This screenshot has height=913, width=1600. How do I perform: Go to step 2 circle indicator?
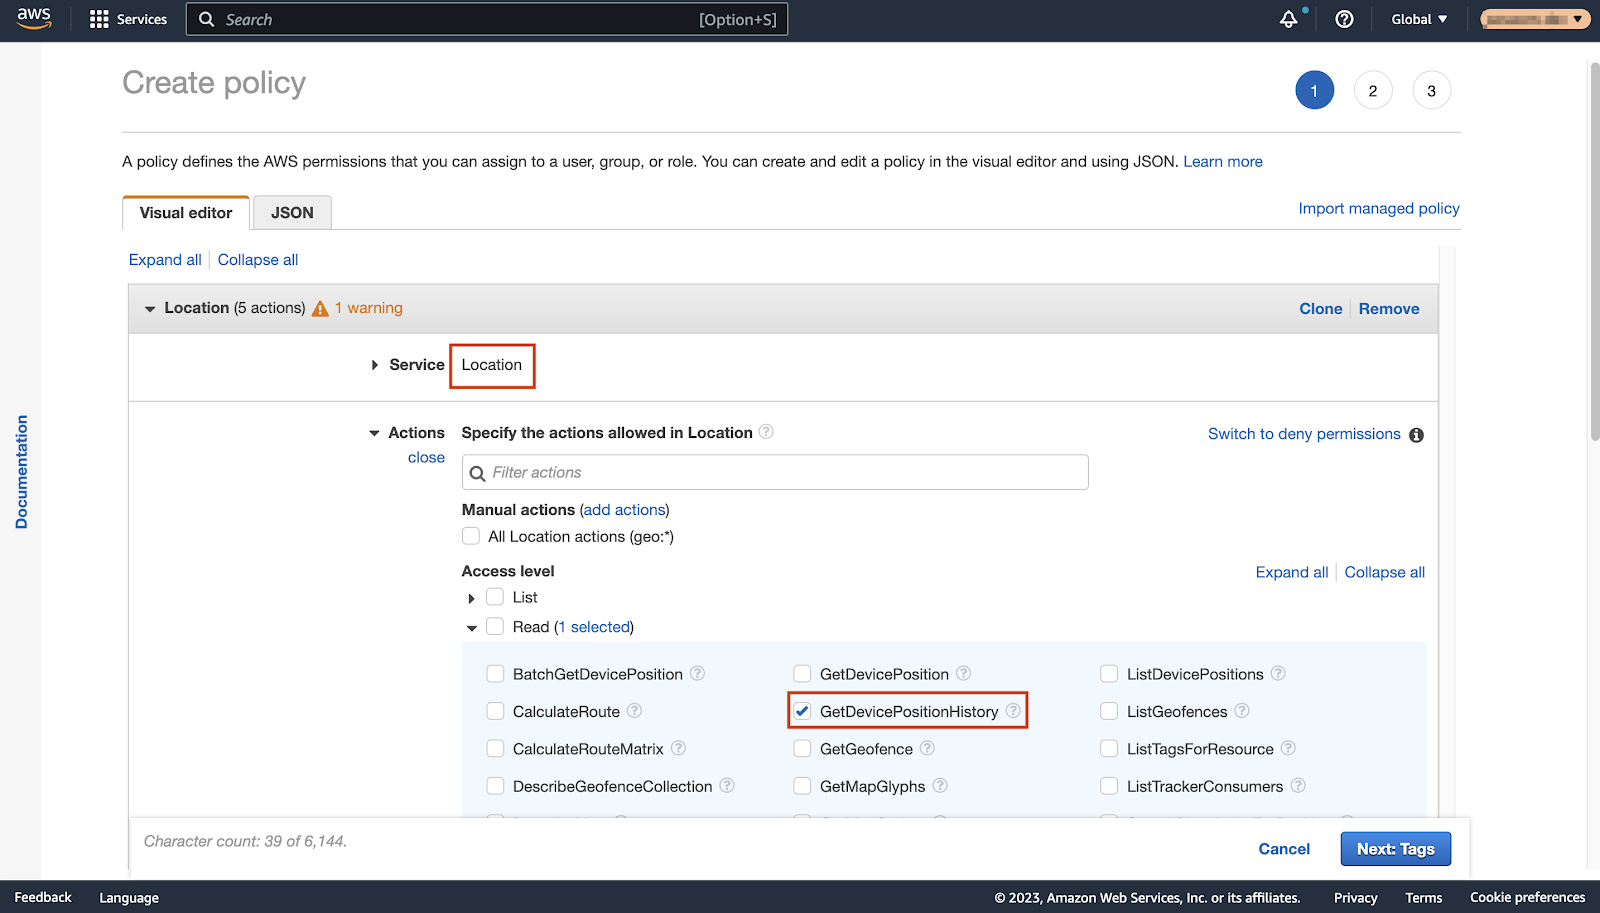(1373, 91)
